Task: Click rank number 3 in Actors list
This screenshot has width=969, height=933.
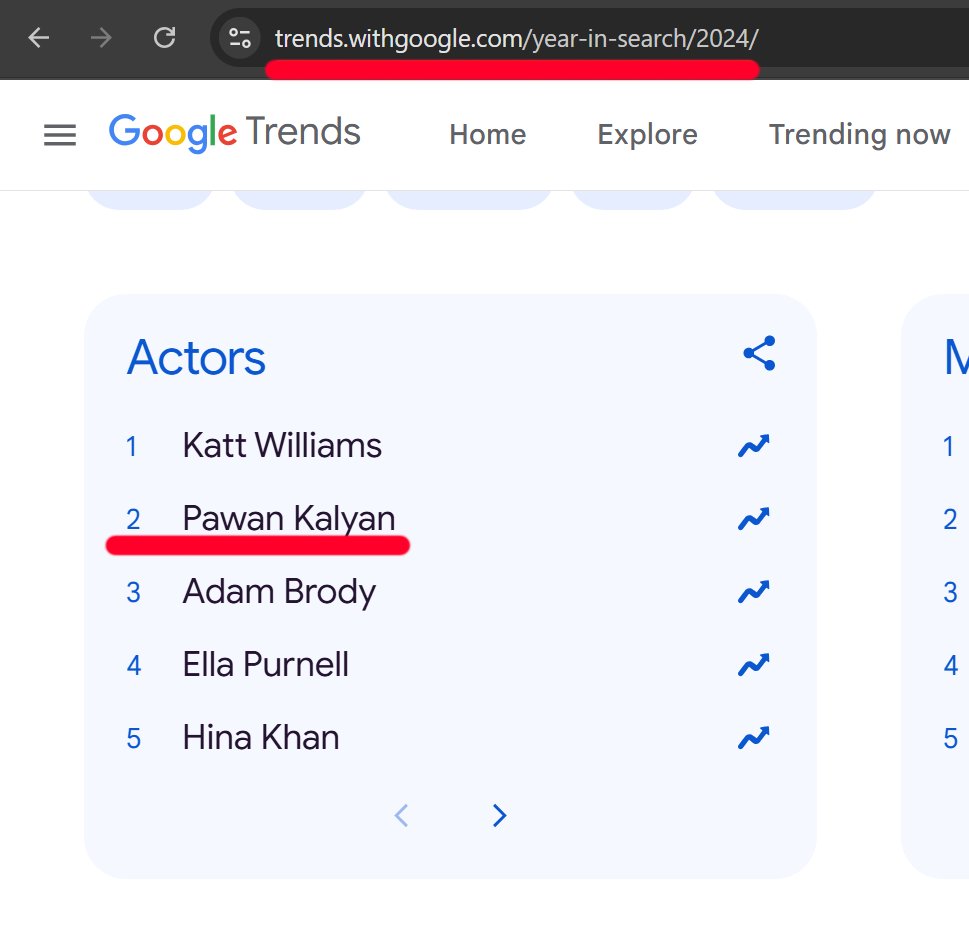Action: [133, 593]
